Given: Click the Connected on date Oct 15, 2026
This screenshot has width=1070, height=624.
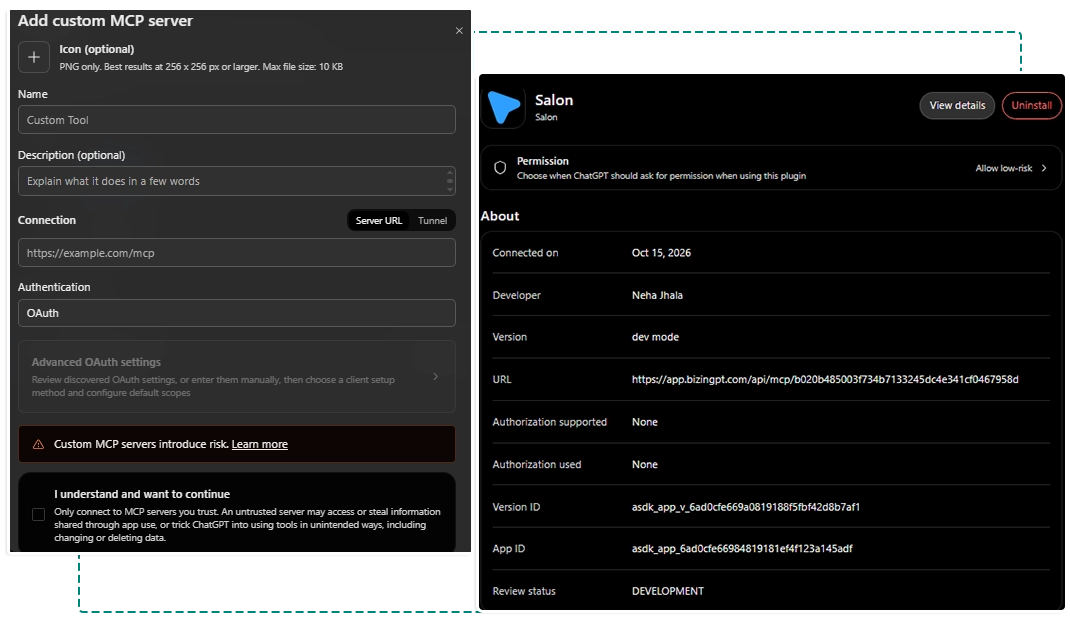Looking at the screenshot, I should pyautogui.click(x=661, y=253).
